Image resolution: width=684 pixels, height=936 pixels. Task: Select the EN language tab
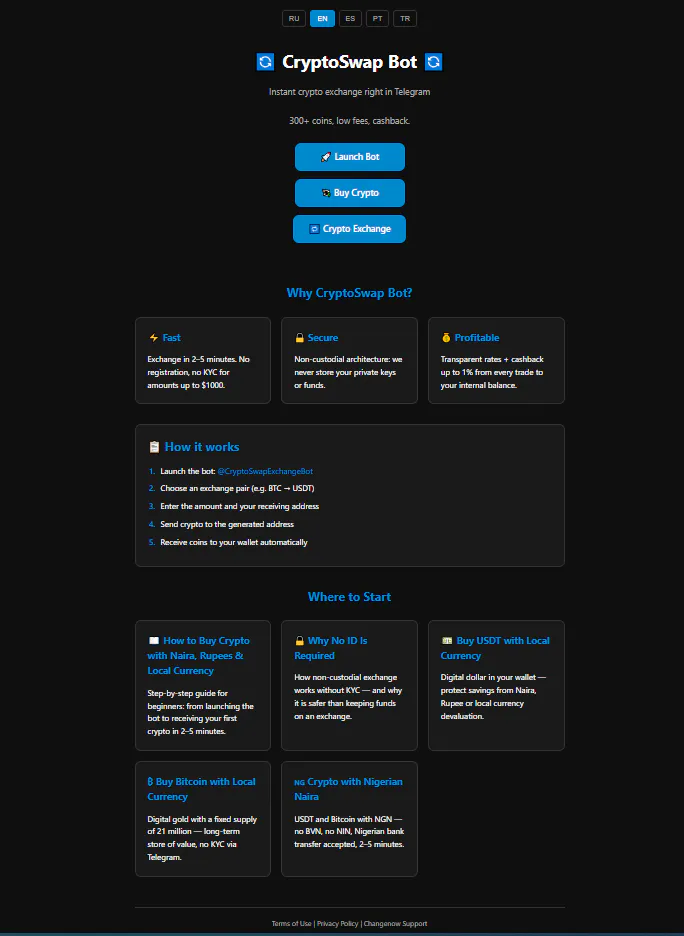322,19
